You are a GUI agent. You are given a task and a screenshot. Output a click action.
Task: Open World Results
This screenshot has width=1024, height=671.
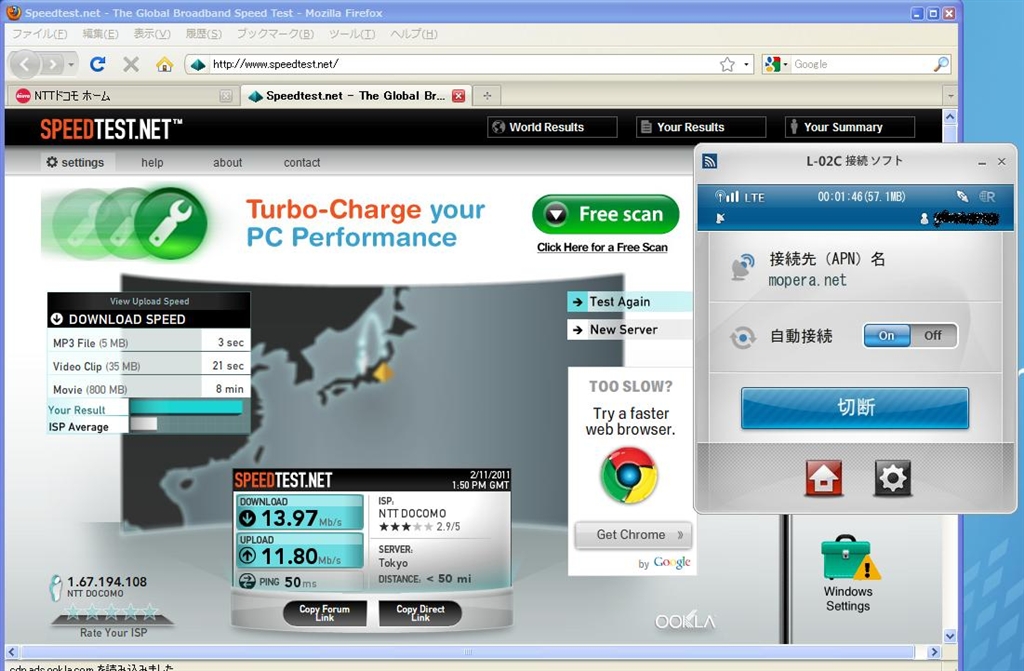click(552, 127)
